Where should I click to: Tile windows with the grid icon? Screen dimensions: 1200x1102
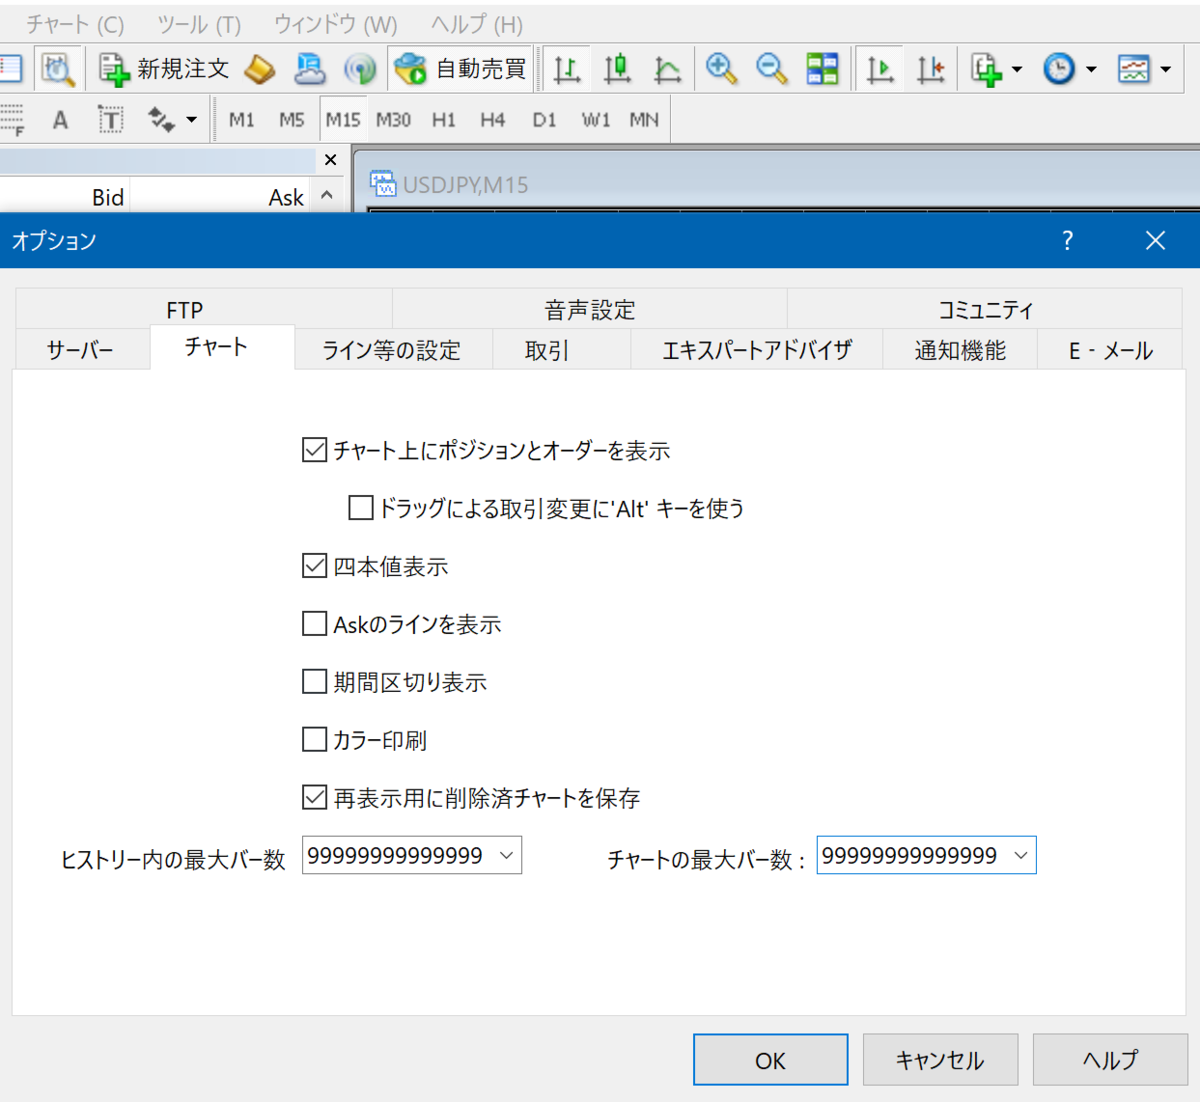click(x=823, y=69)
